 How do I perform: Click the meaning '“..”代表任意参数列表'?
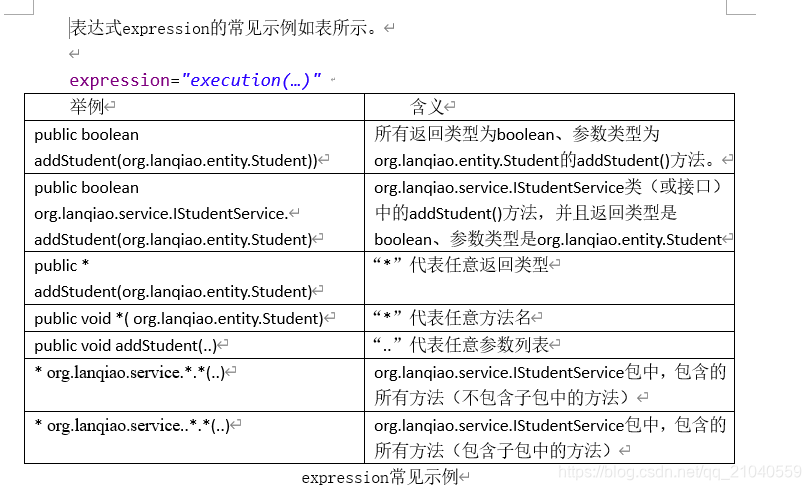pos(461,345)
